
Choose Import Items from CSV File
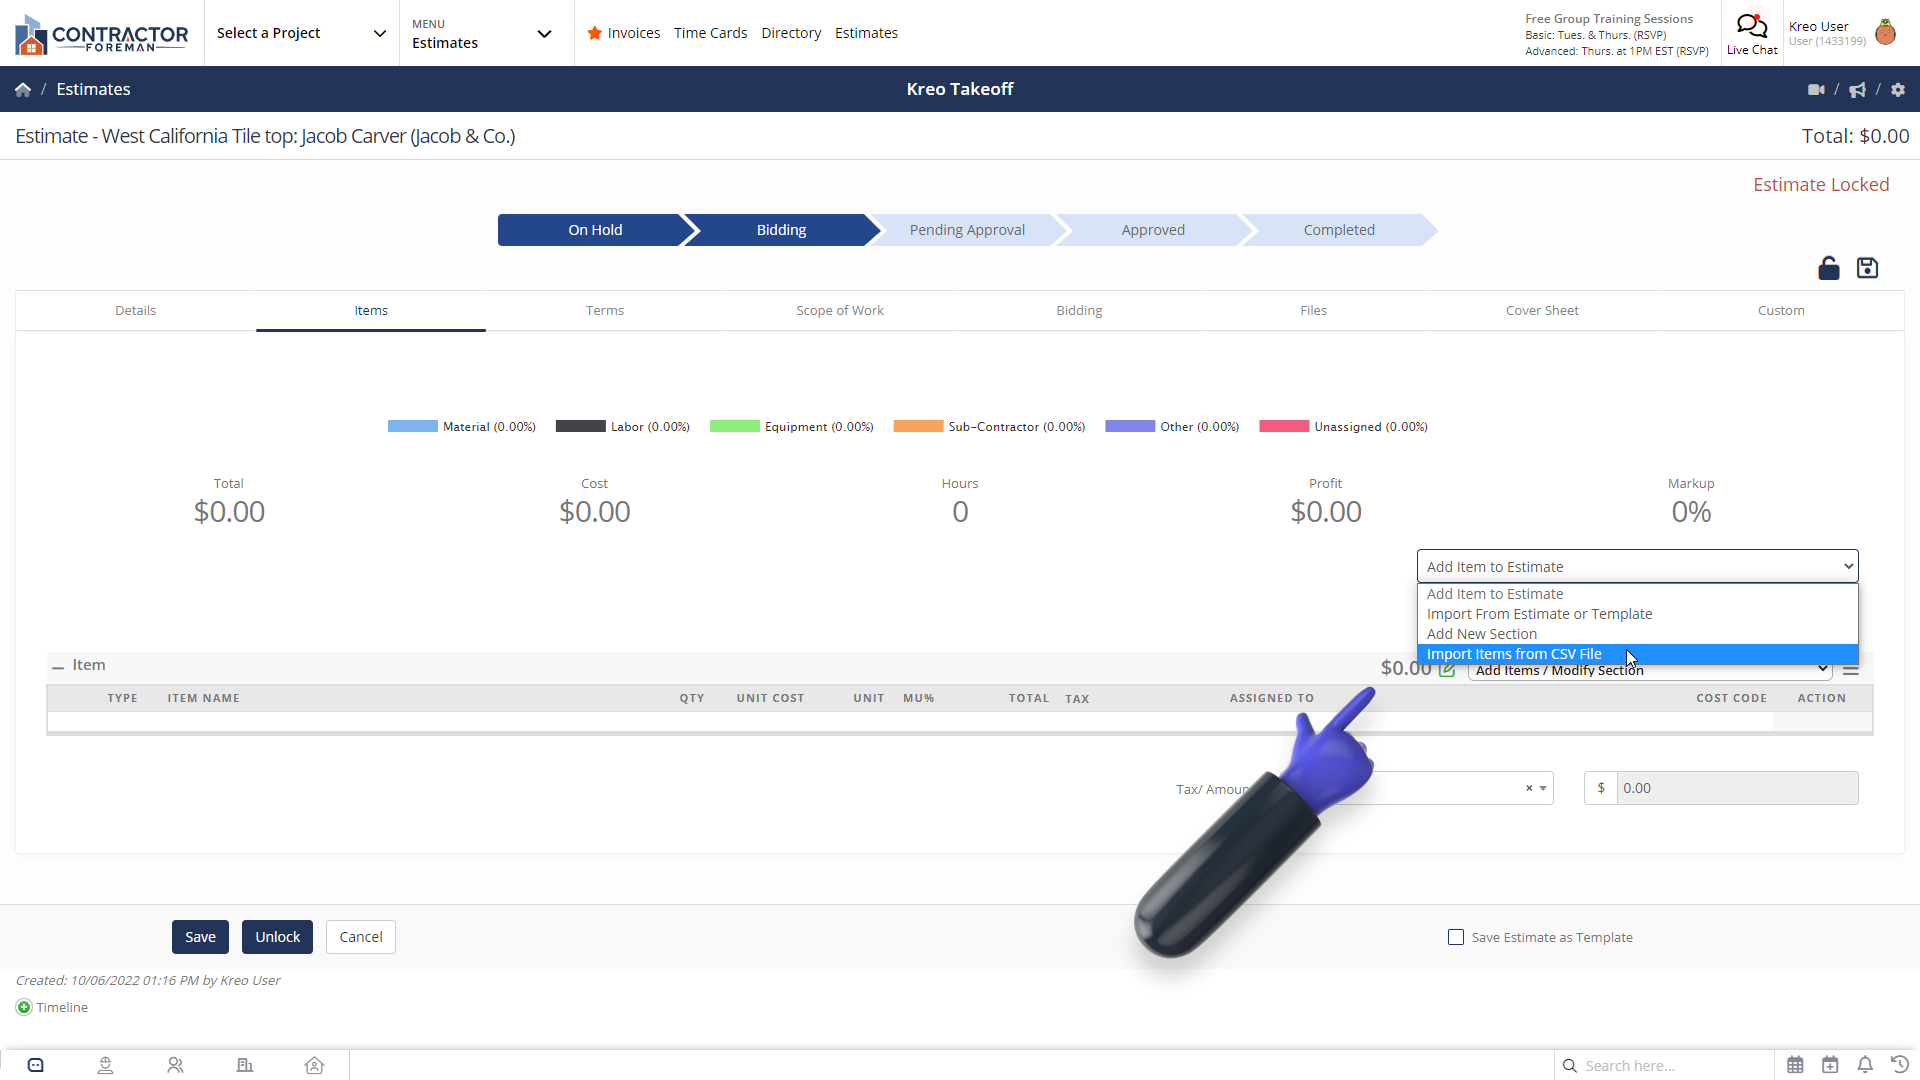tap(1637, 655)
